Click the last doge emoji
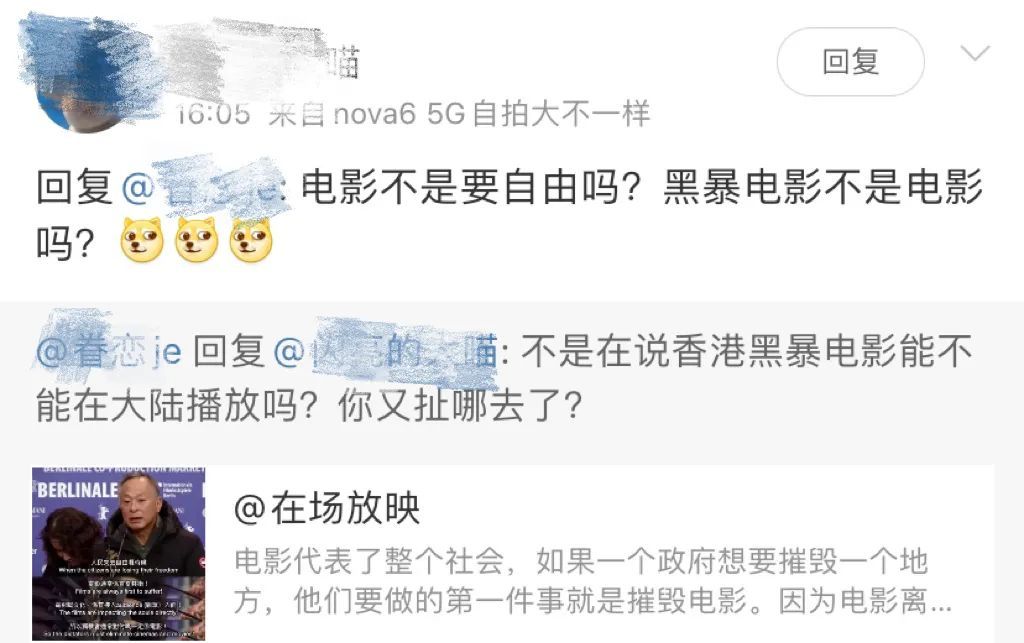The height and width of the screenshot is (643, 1024). 251,241
